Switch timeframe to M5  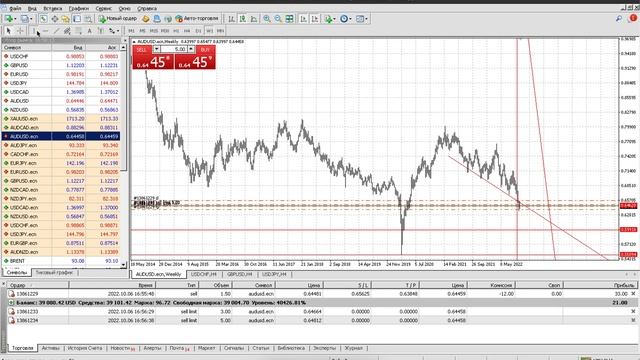pyautogui.click(x=142, y=31)
